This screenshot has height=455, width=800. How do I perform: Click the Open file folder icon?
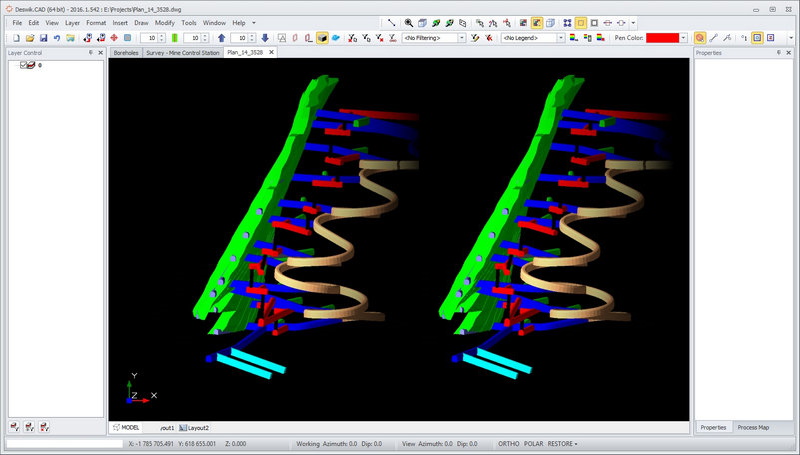click(30, 38)
